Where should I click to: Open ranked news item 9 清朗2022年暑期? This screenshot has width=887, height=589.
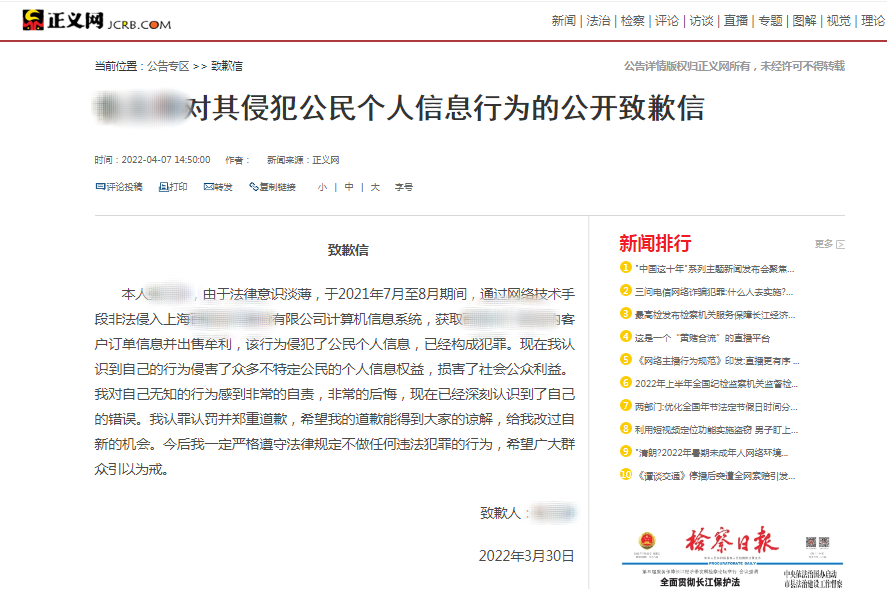(704, 452)
